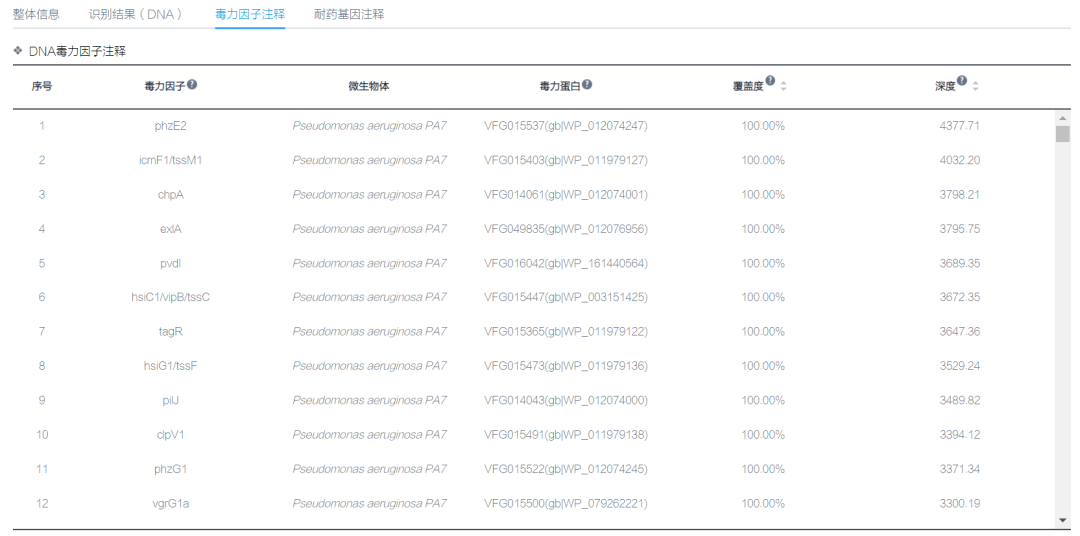Click protein VFG015447(gb|WP_003151425)
This screenshot has width=1080, height=536.
click(x=565, y=298)
